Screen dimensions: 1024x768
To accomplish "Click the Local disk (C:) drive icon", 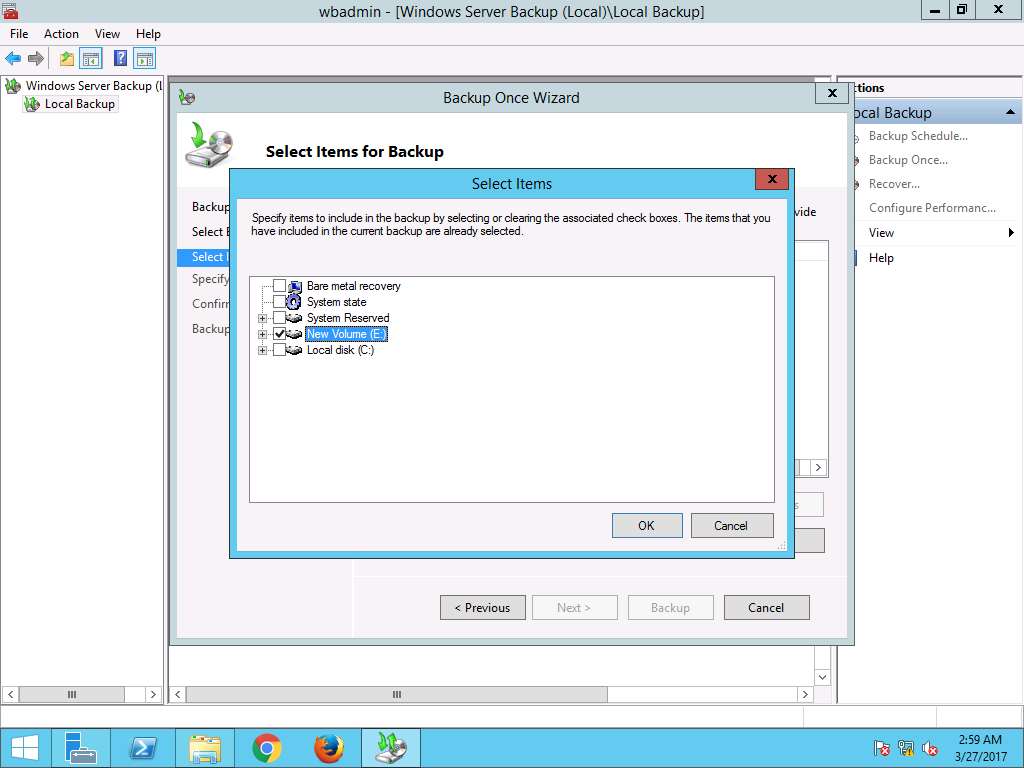I will point(295,350).
